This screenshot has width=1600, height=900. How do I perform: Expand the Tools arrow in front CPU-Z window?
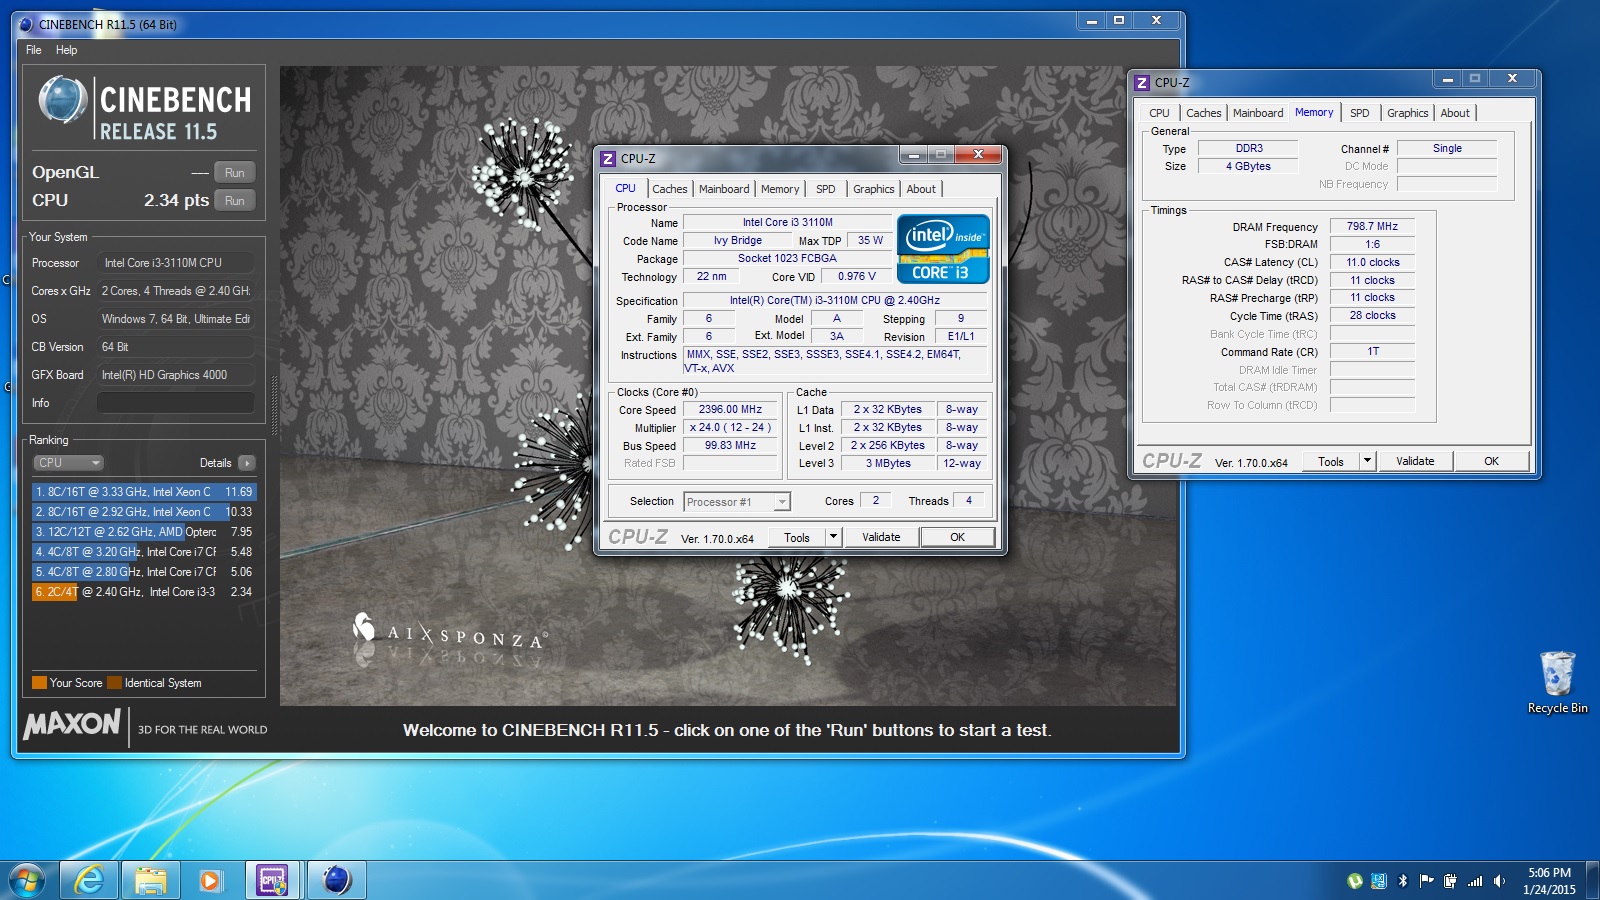click(833, 537)
